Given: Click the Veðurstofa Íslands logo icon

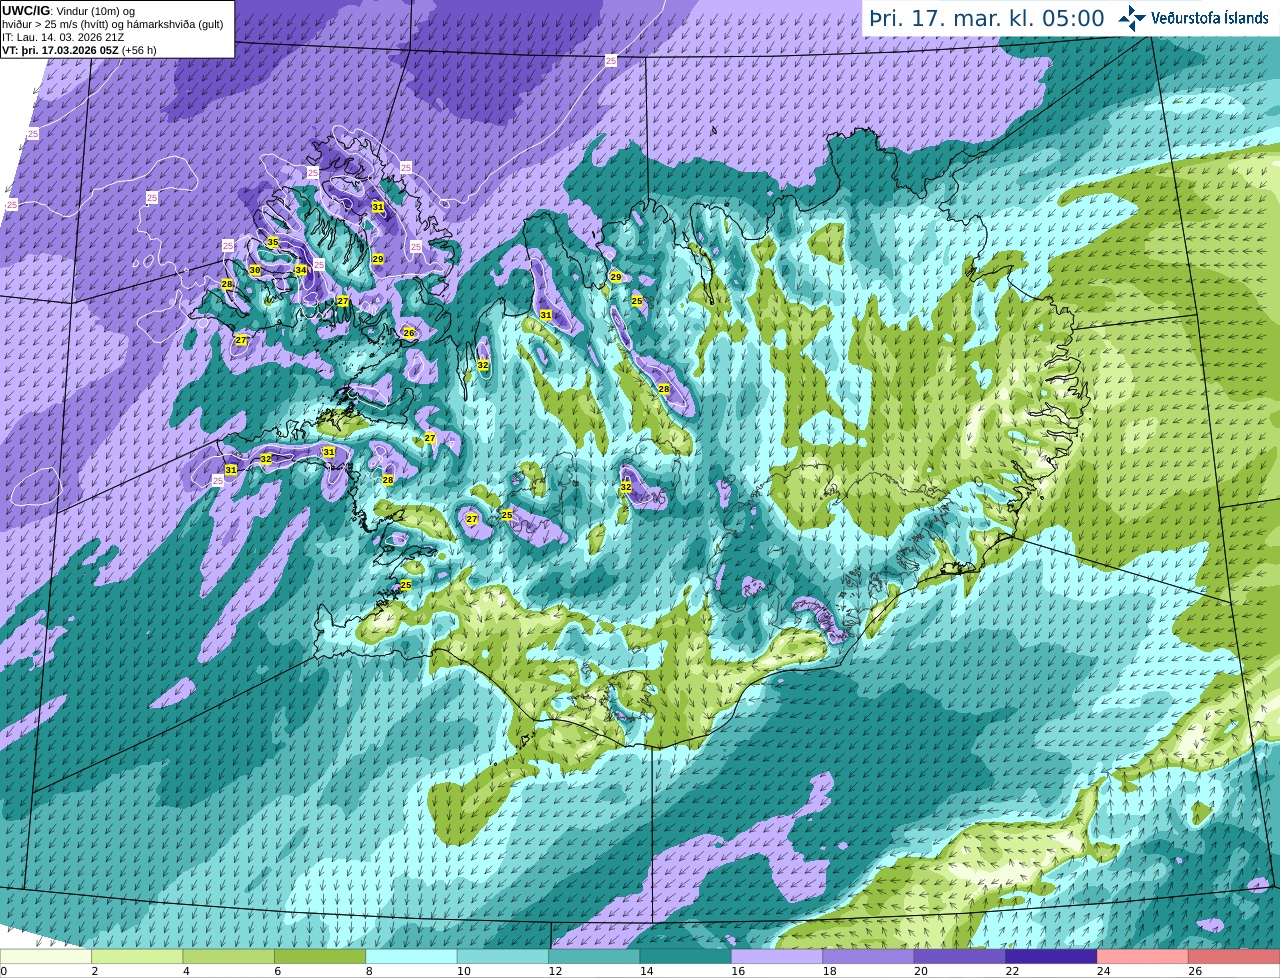Looking at the screenshot, I should tap(1132, 17).
